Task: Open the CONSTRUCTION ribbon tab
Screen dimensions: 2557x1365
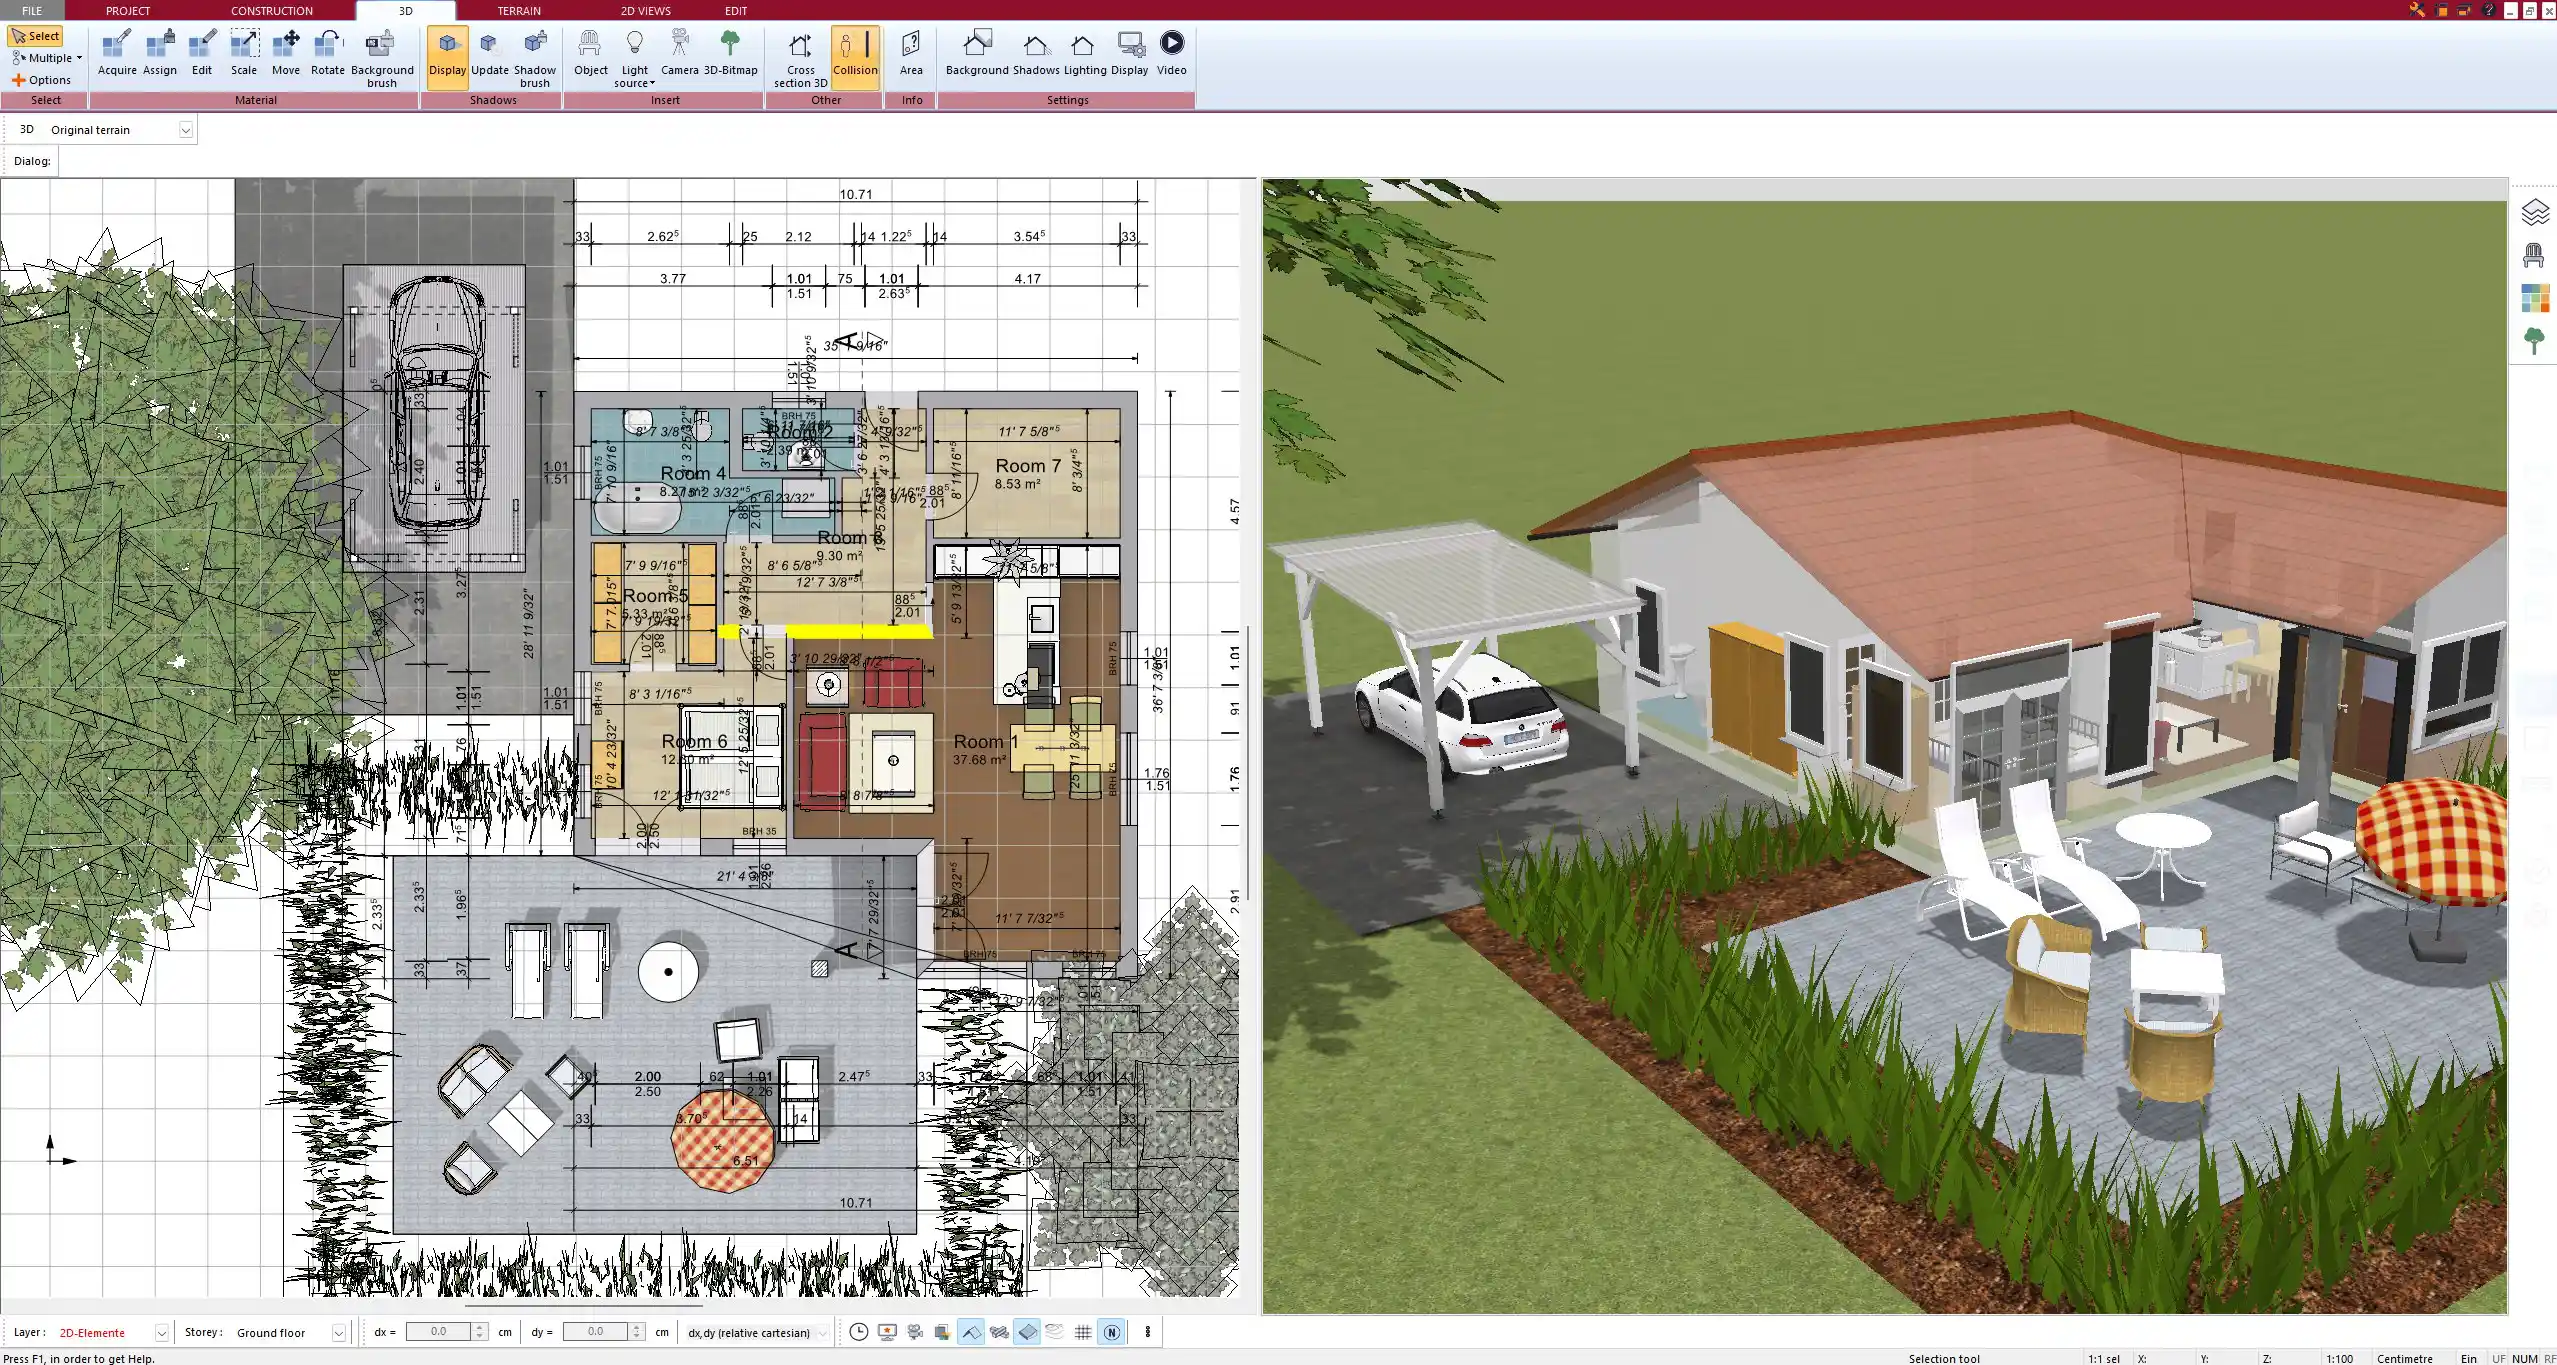Action: (271, 10)
